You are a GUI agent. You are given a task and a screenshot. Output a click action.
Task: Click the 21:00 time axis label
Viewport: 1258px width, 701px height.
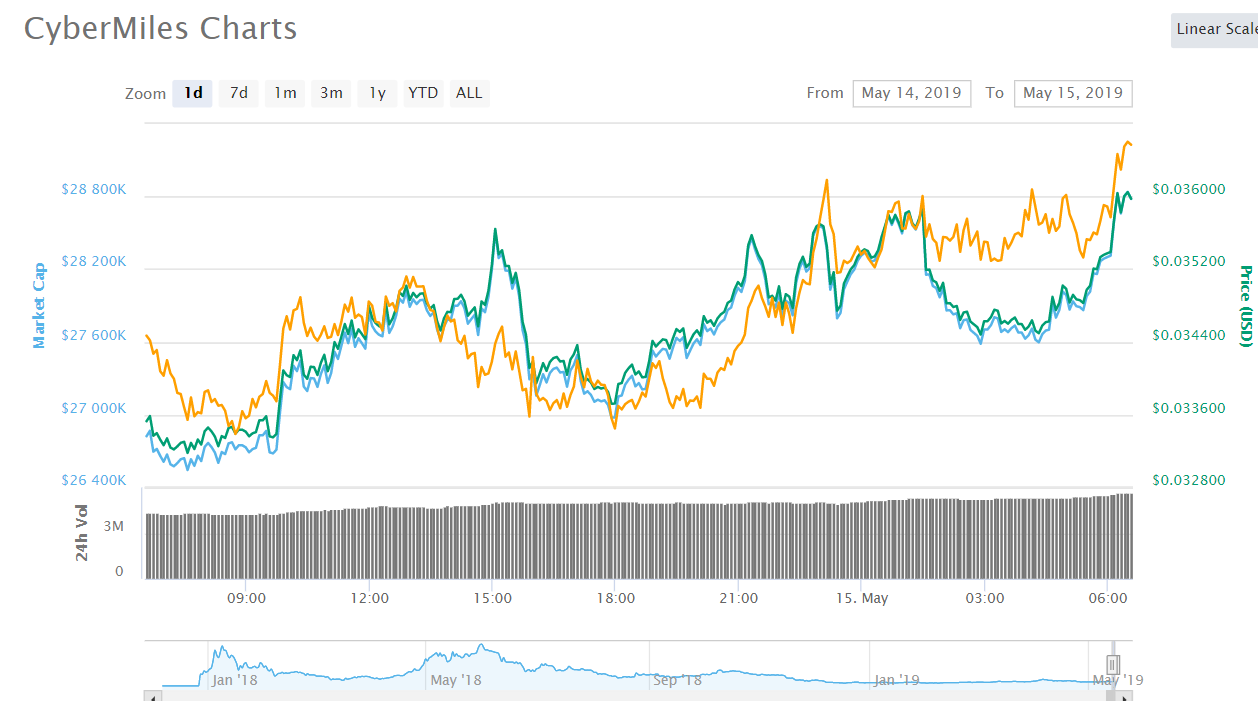click(739, 599)
